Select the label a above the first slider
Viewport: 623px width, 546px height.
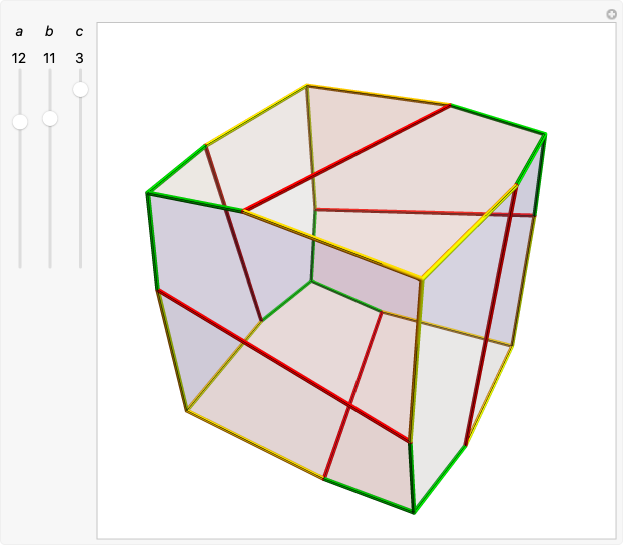click(19, 32)
